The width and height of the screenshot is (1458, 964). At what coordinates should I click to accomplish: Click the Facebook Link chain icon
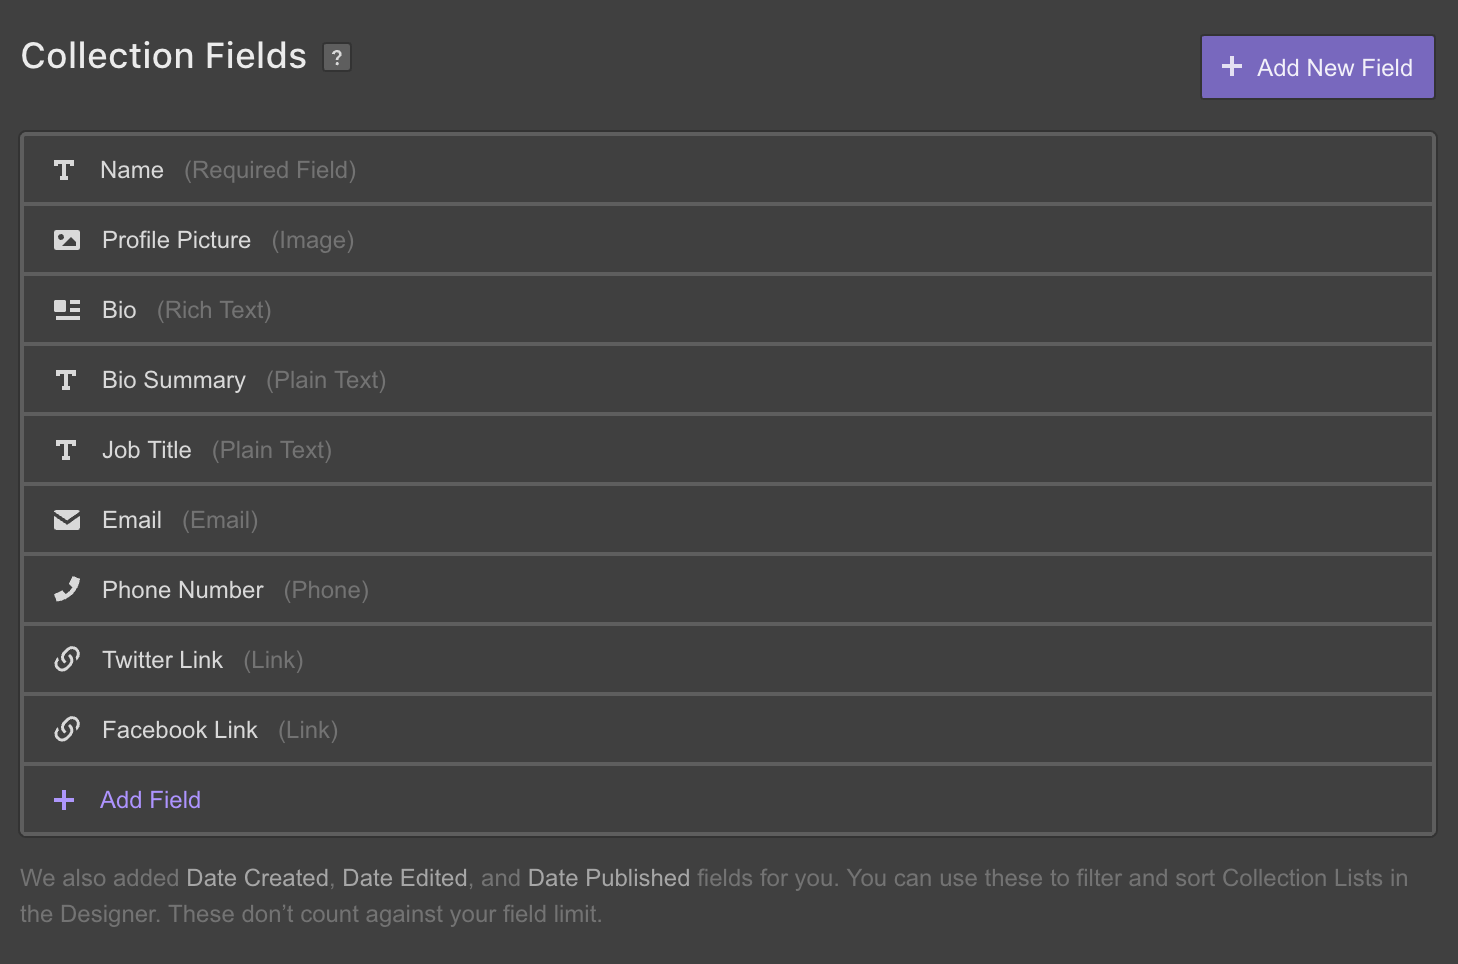[x=67, y=730]
